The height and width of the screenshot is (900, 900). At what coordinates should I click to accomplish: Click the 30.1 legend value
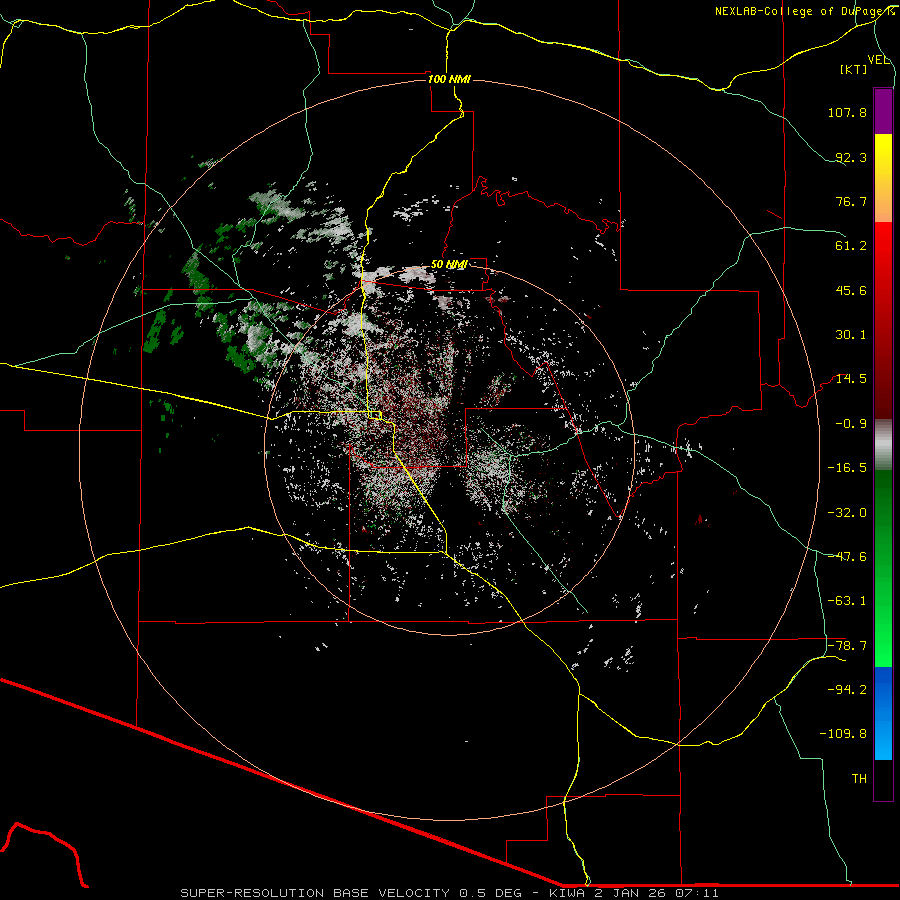tap(851, 335)
